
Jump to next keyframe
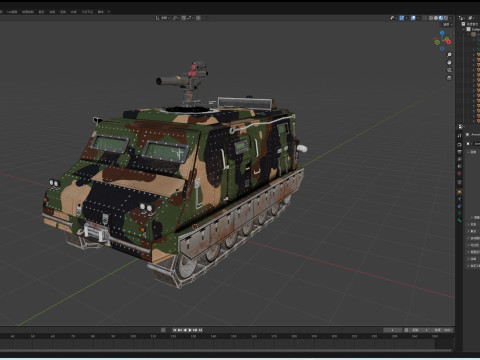195,330
